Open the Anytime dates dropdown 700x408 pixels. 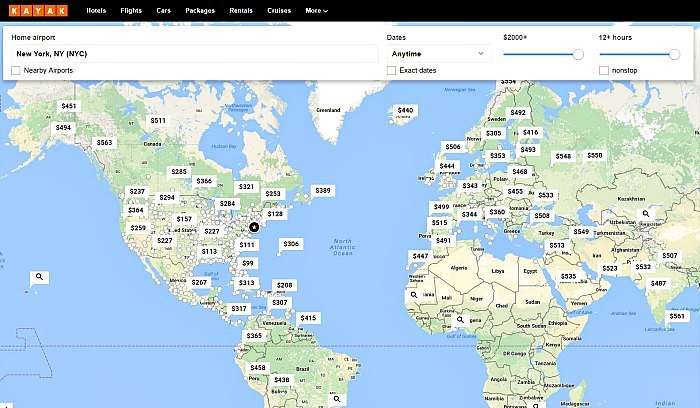439,54
